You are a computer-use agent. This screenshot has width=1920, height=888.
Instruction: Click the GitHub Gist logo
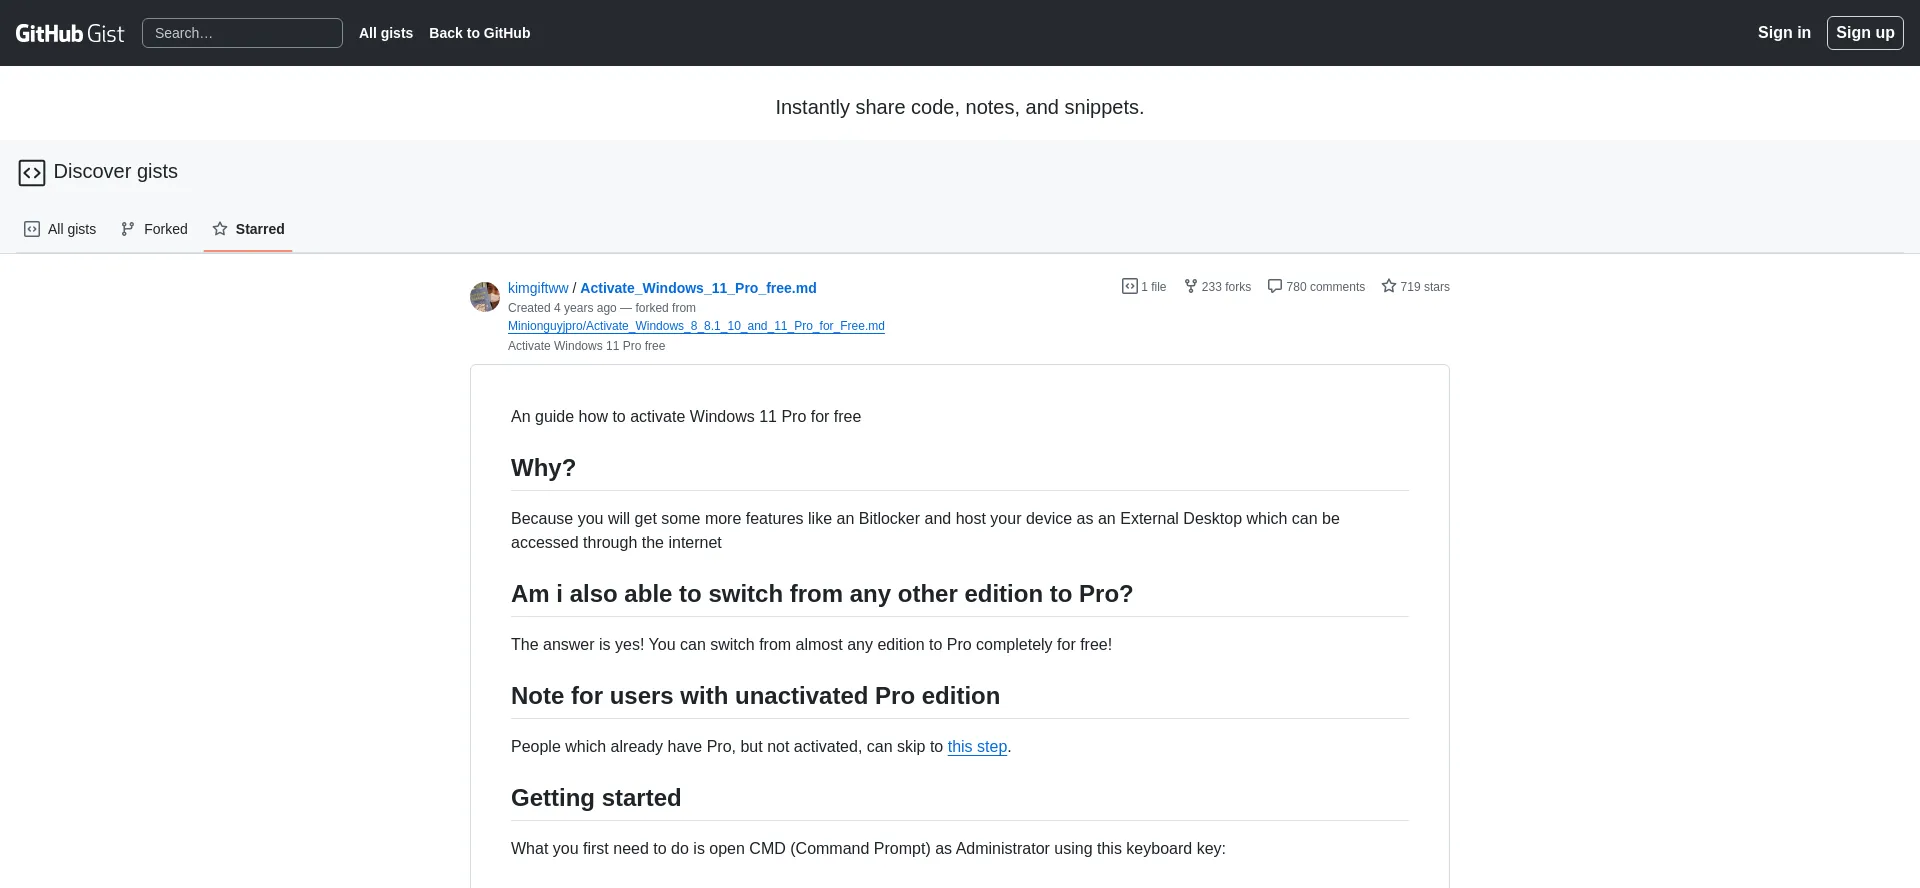pyautogui.click(x=70, y=33)
